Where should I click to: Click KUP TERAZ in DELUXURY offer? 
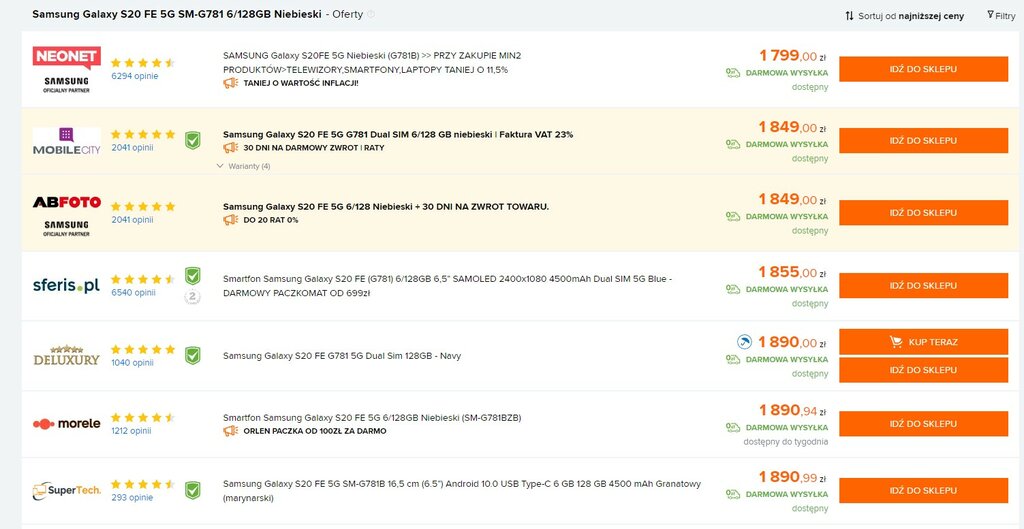pyautogui.click(x=923, y=342)
